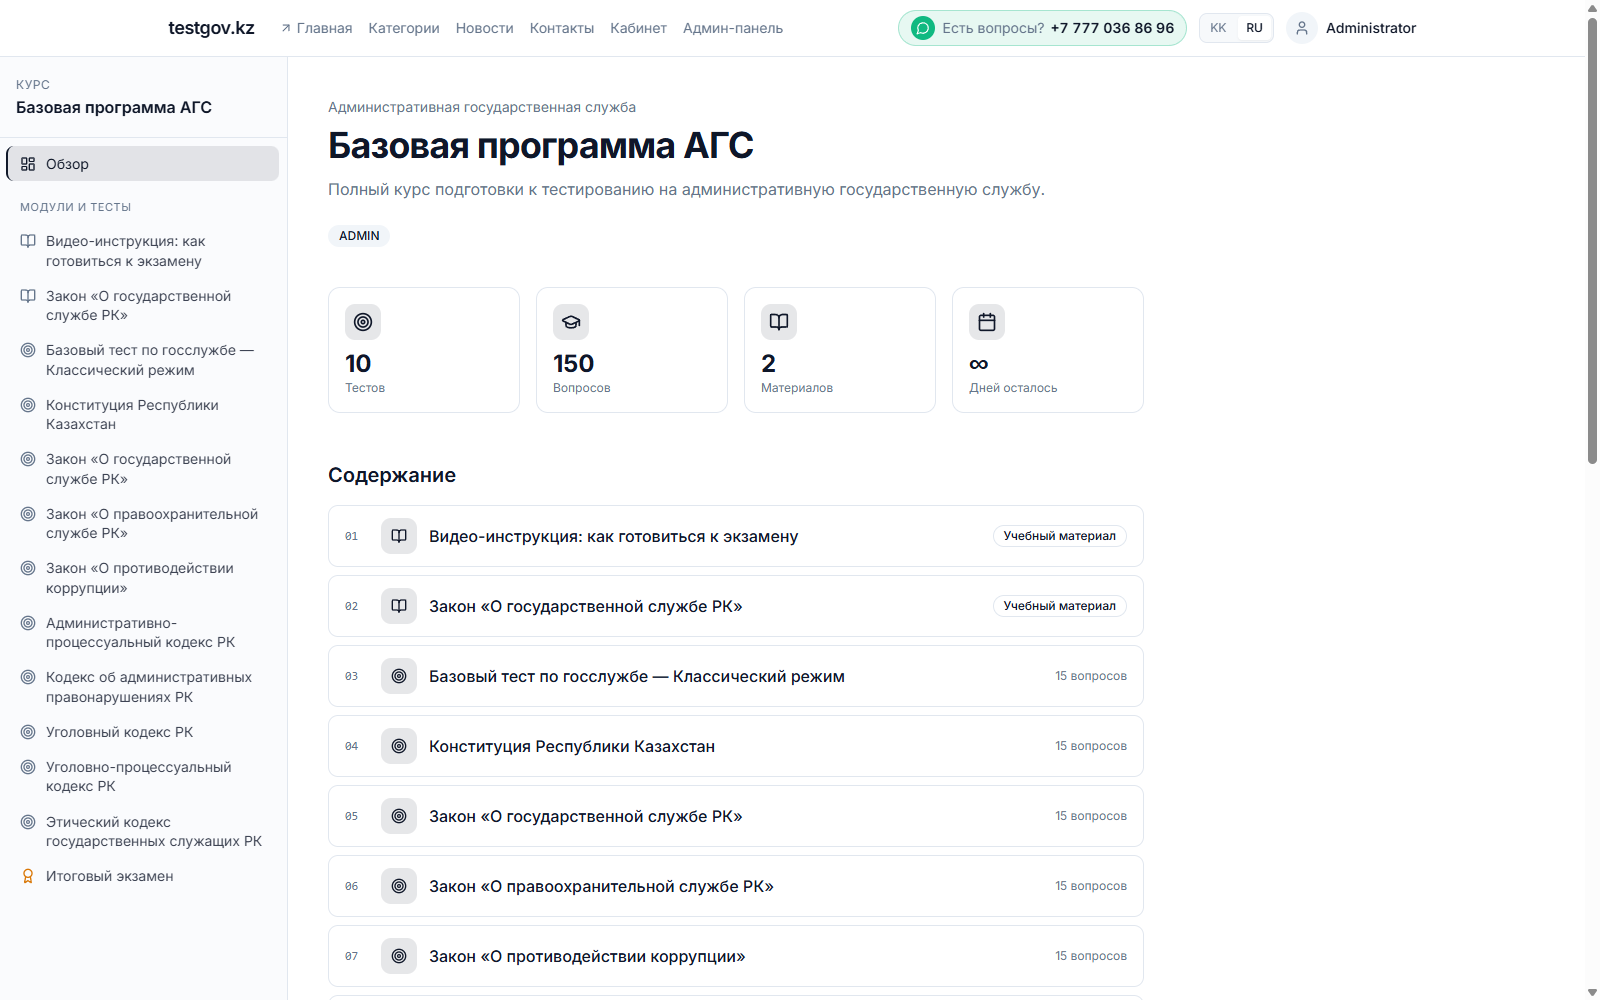This screenshot has width=1600, height=1000.
Task: Click the phone number +7 777 036 86 96
Action: 1112,28
